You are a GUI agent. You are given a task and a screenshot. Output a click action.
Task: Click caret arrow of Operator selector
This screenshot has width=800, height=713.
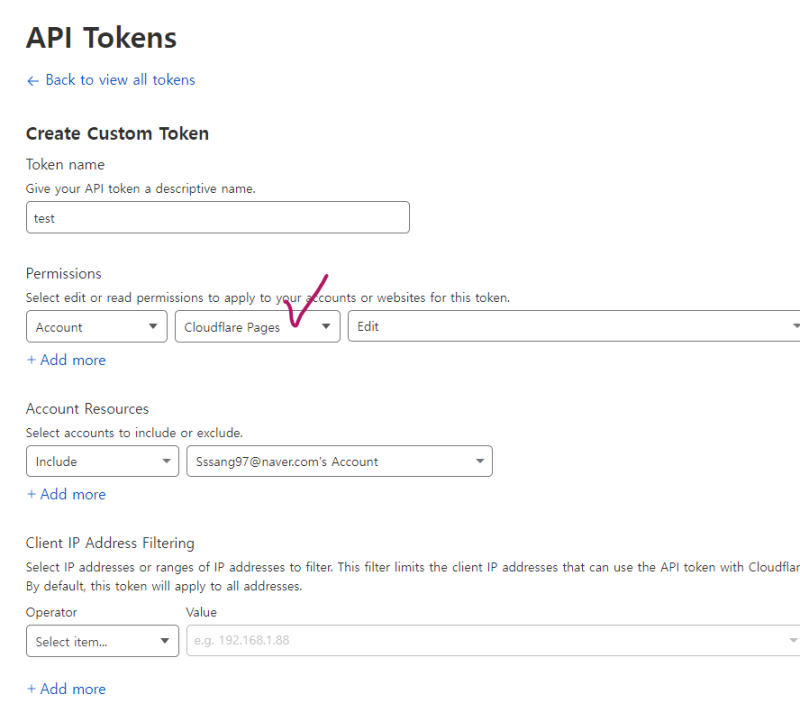[166, 642]
